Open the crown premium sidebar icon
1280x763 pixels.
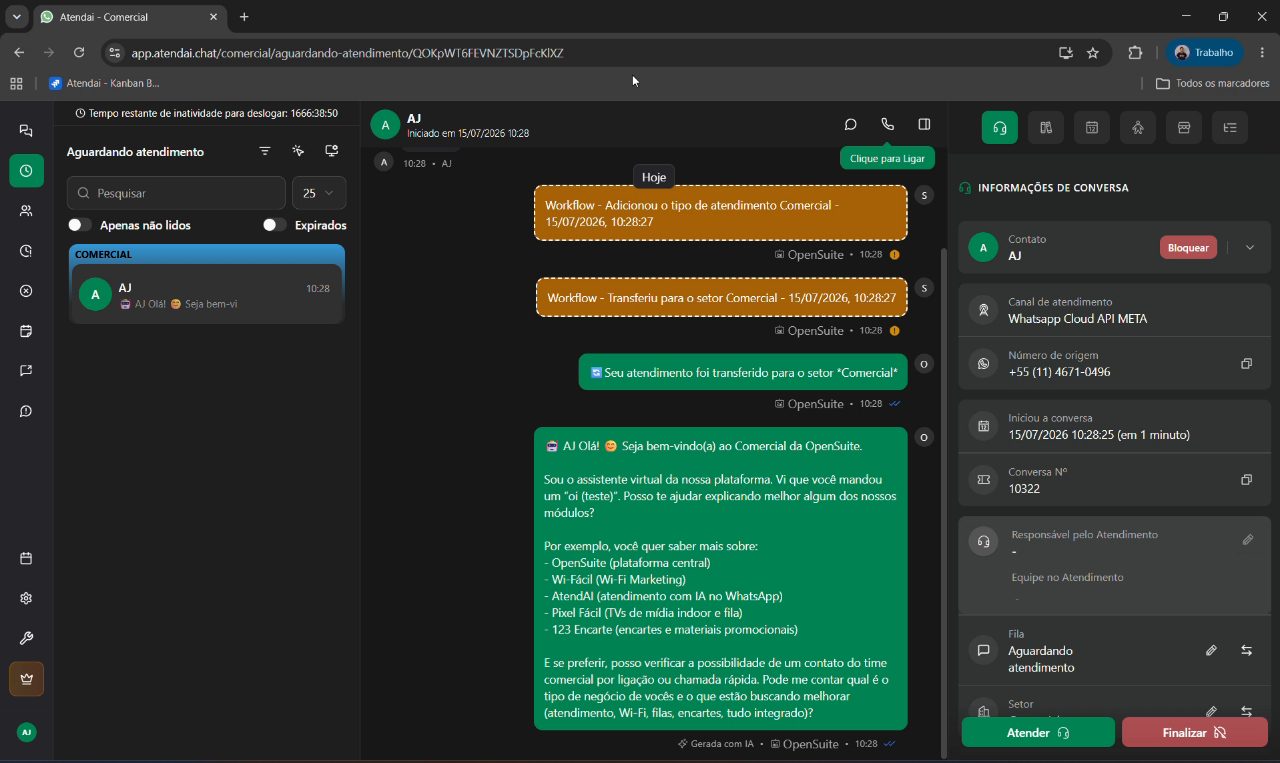pyautogui.click(x=26, y=679)
